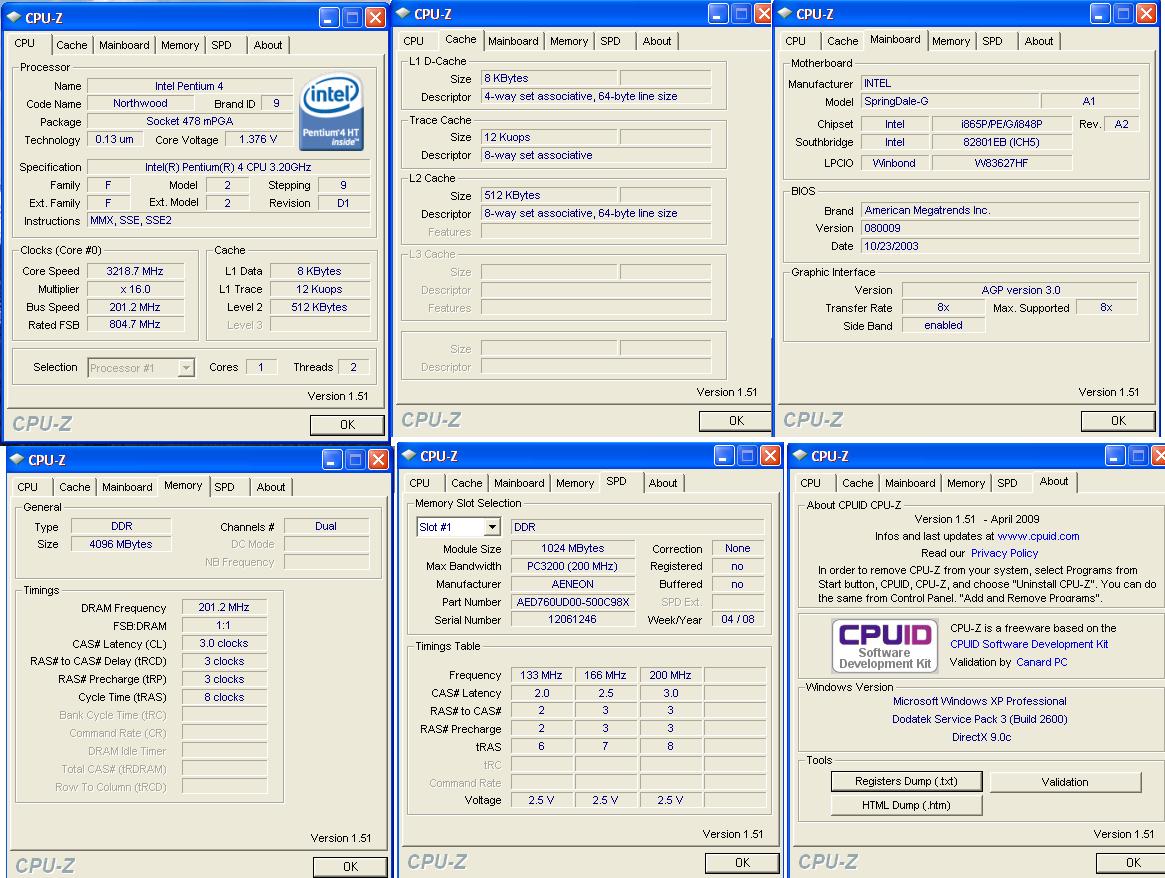Click the memory Size value '4096 MBytes'
This screenshot has height=878, width=1165.
(120, 544)
